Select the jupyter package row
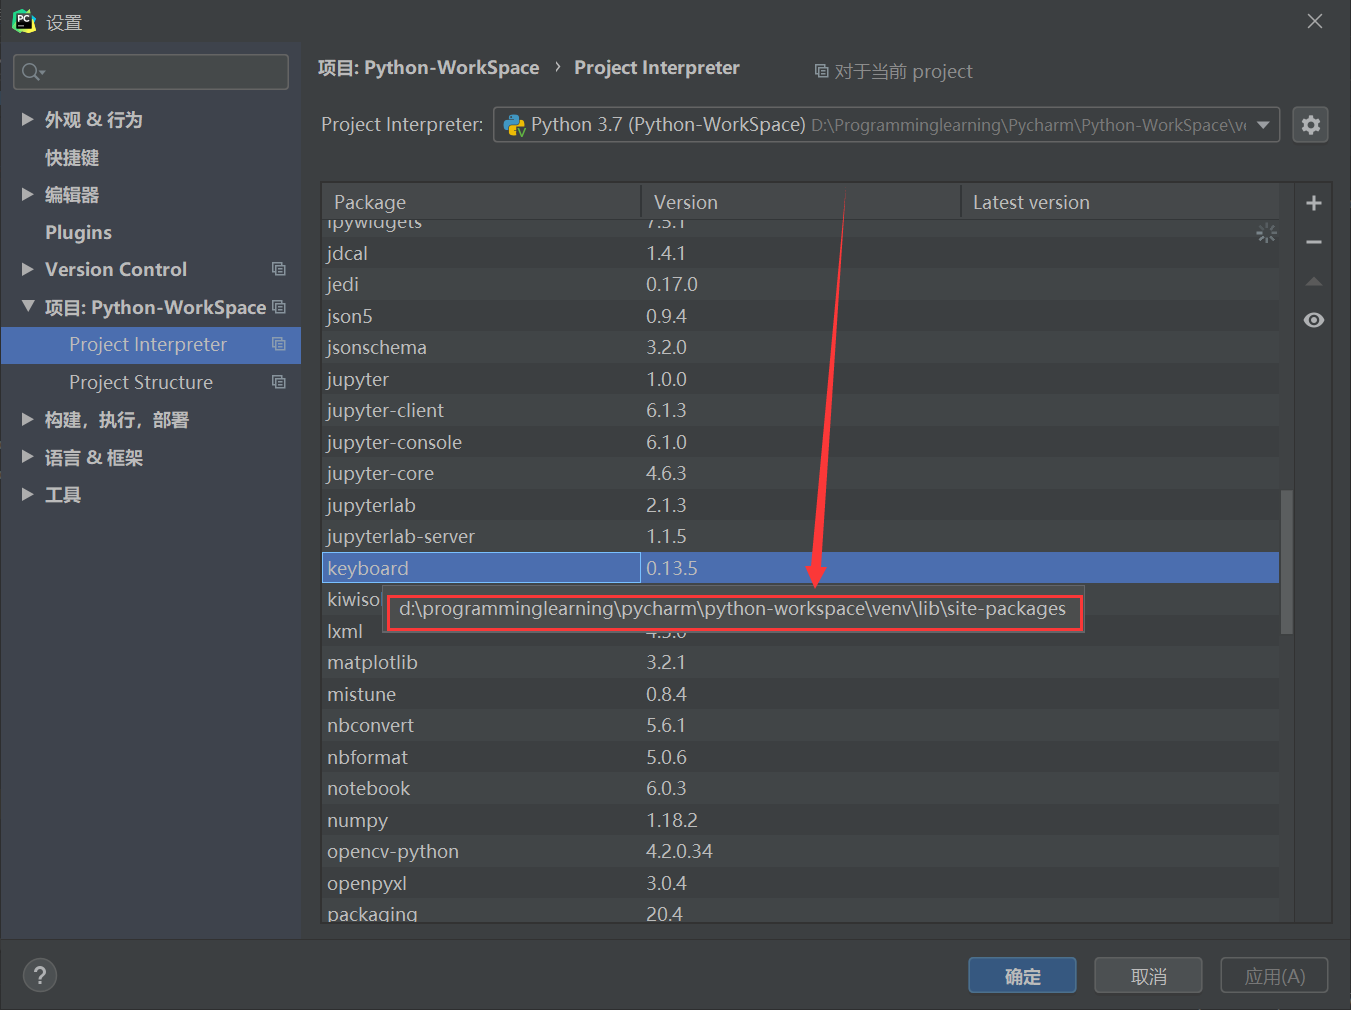 click(800, 379)
